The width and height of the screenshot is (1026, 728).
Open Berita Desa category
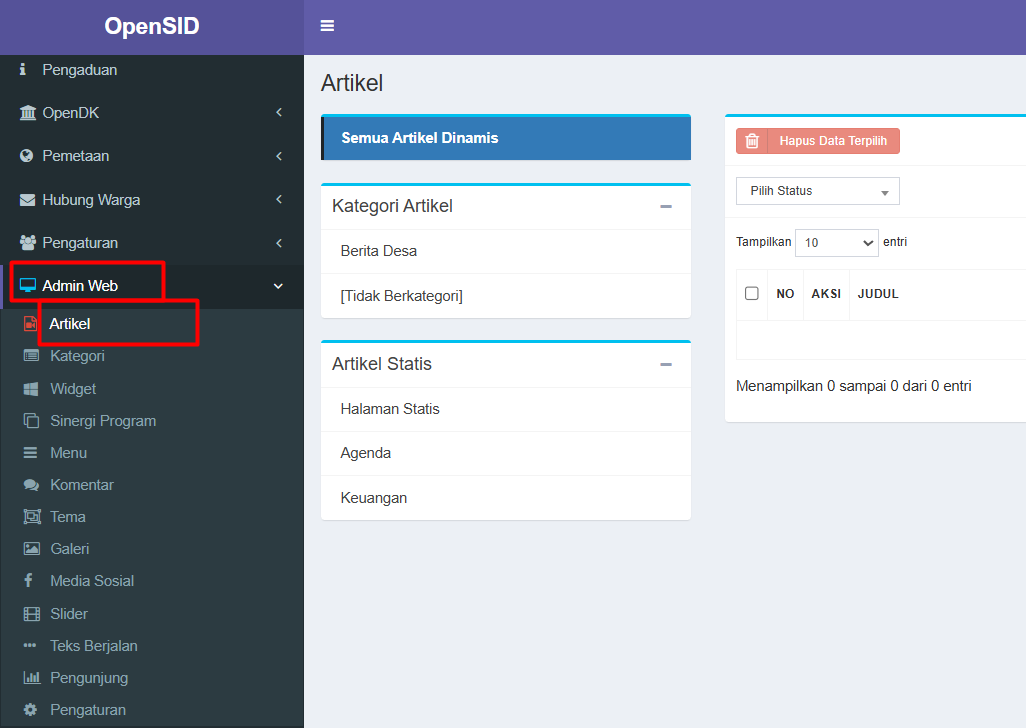(506, 251)
